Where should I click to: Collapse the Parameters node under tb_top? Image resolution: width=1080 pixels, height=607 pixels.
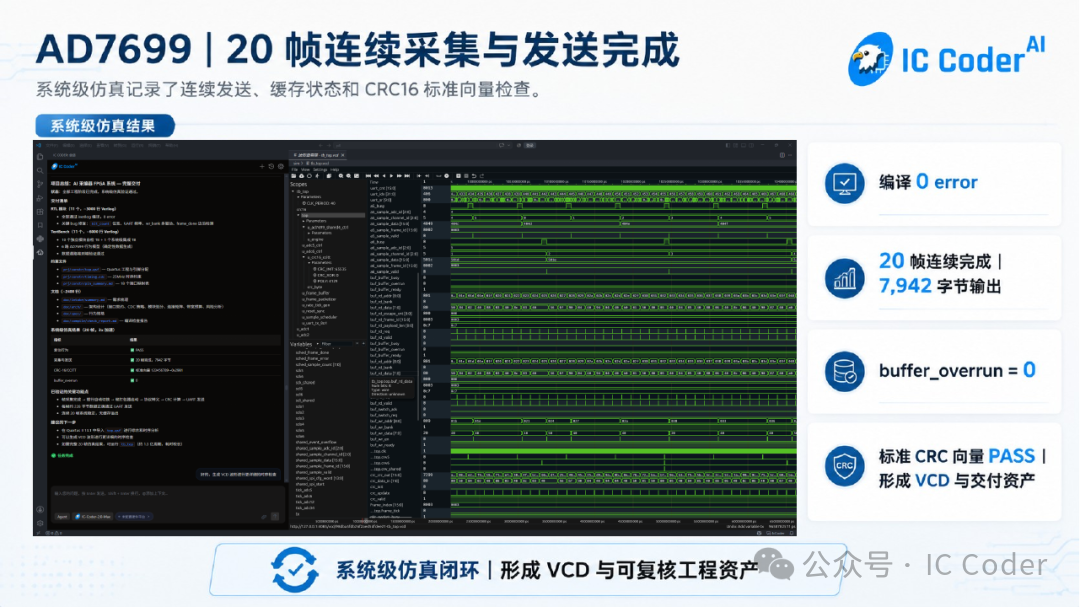[298, 197]
